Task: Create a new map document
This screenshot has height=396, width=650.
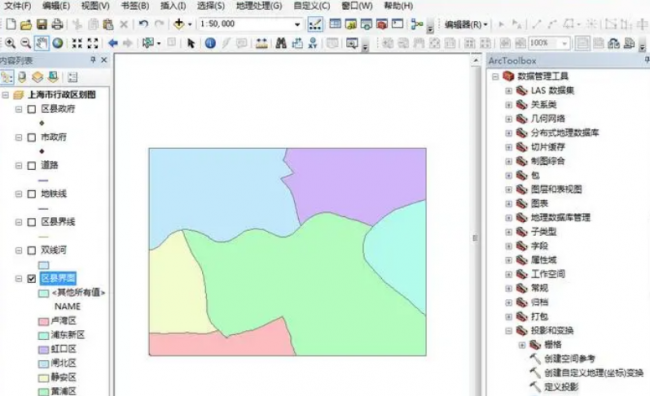Action: [10, 24]
